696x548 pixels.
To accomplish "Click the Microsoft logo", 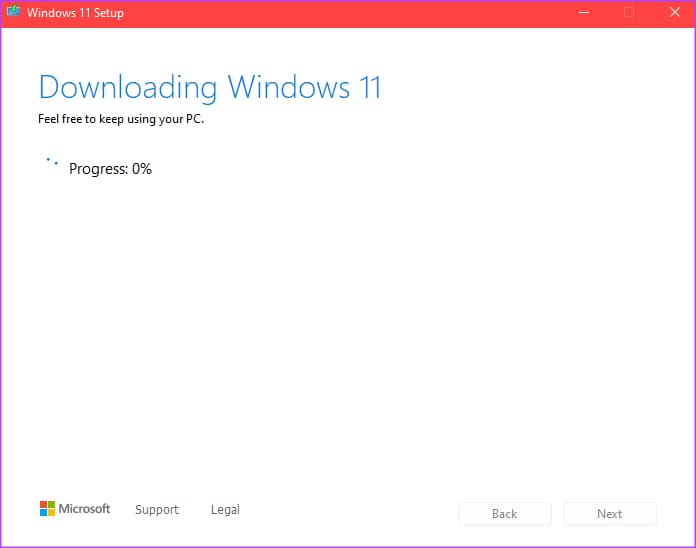I will tap(75, 509).
